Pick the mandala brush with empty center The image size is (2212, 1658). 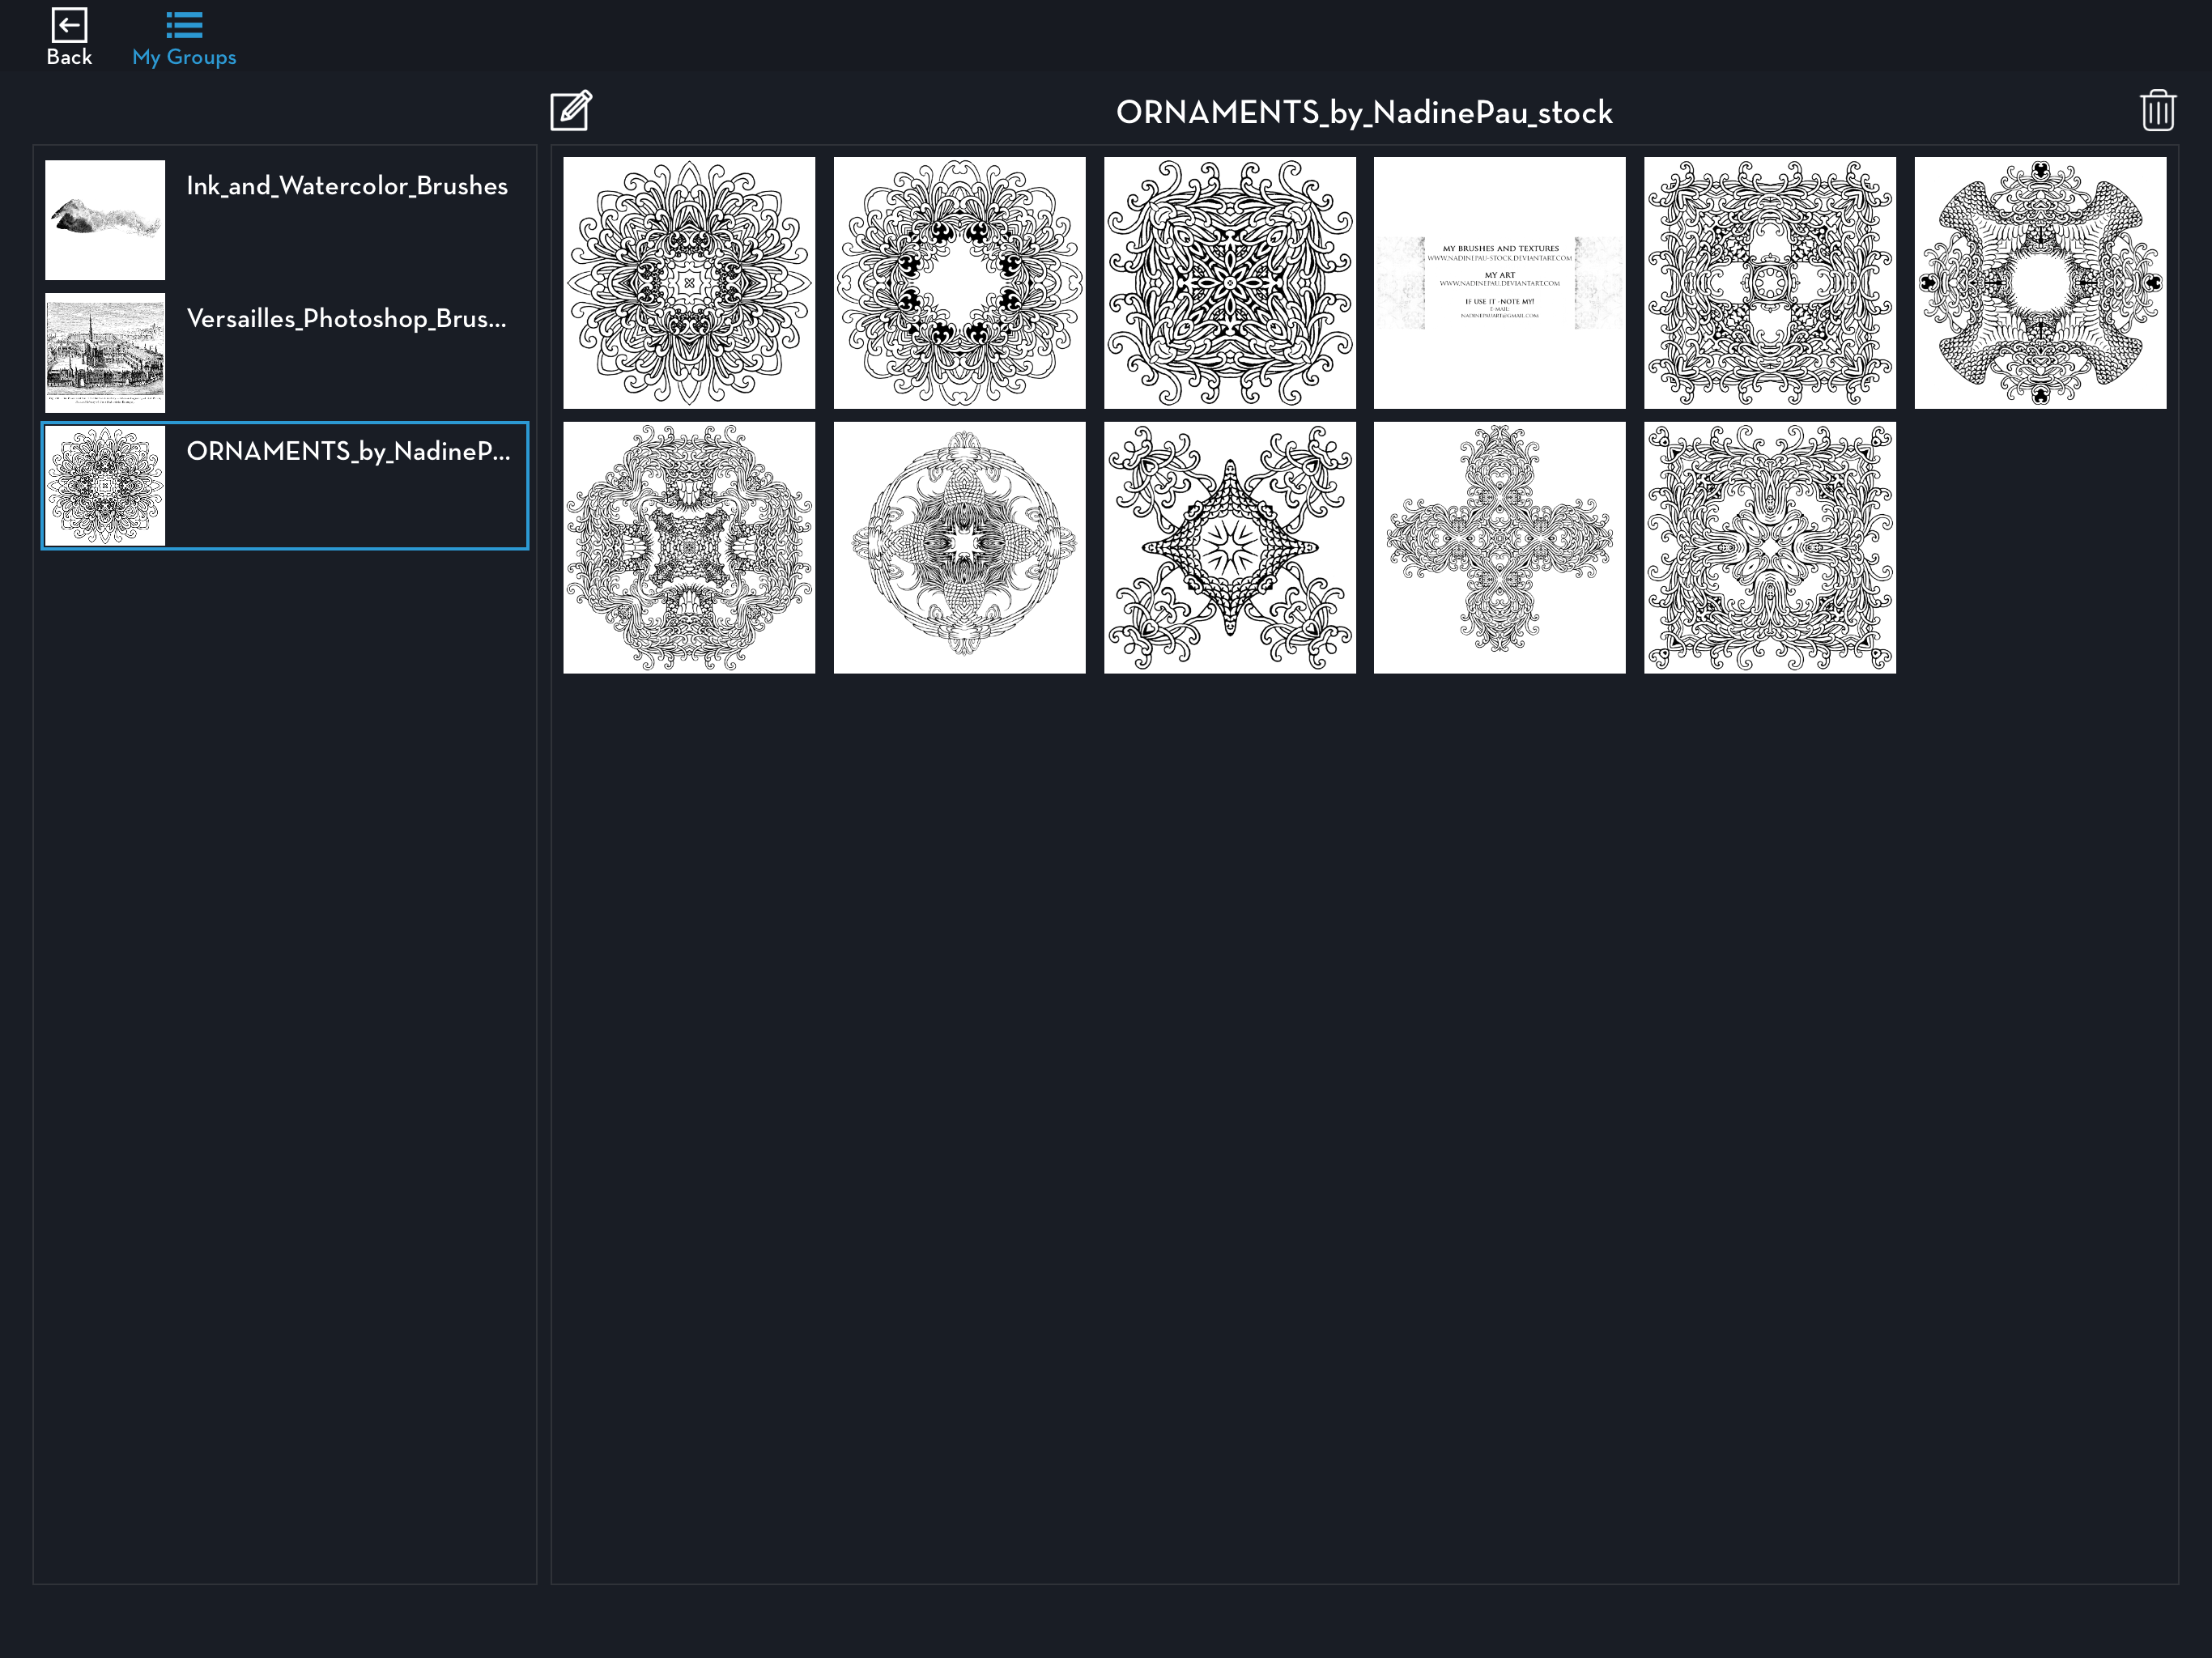coord(959,283)
